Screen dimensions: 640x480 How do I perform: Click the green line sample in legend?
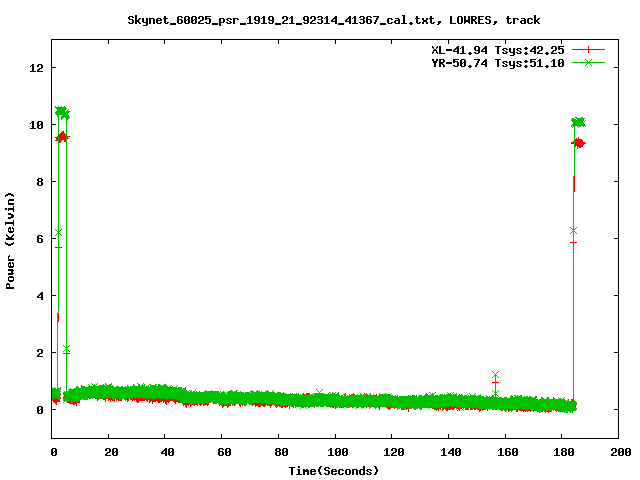click(x=588, y=62)
